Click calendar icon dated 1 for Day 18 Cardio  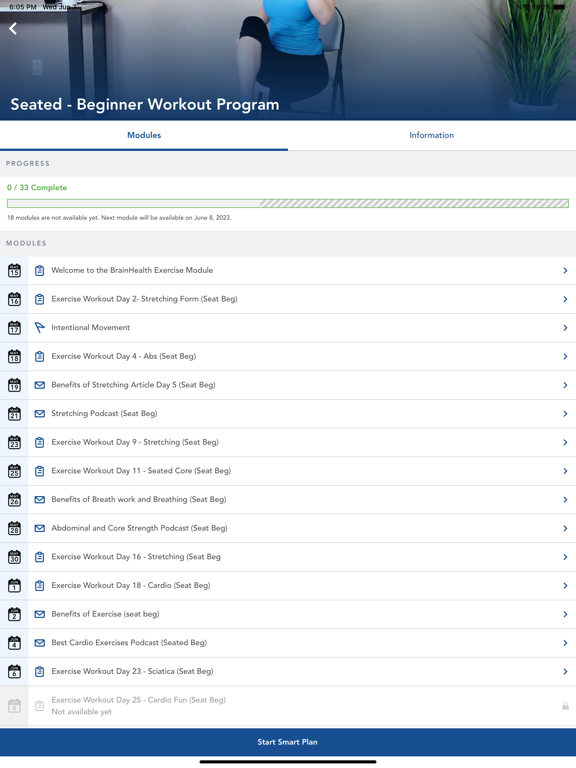click(14, 585)
